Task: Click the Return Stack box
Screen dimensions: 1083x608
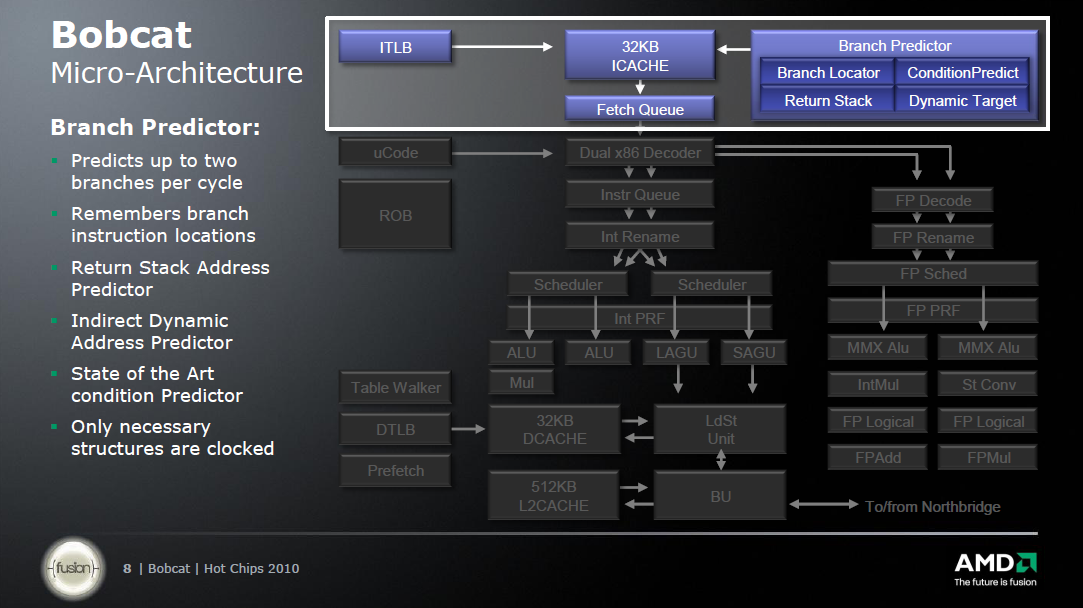Action: (828, 100)
